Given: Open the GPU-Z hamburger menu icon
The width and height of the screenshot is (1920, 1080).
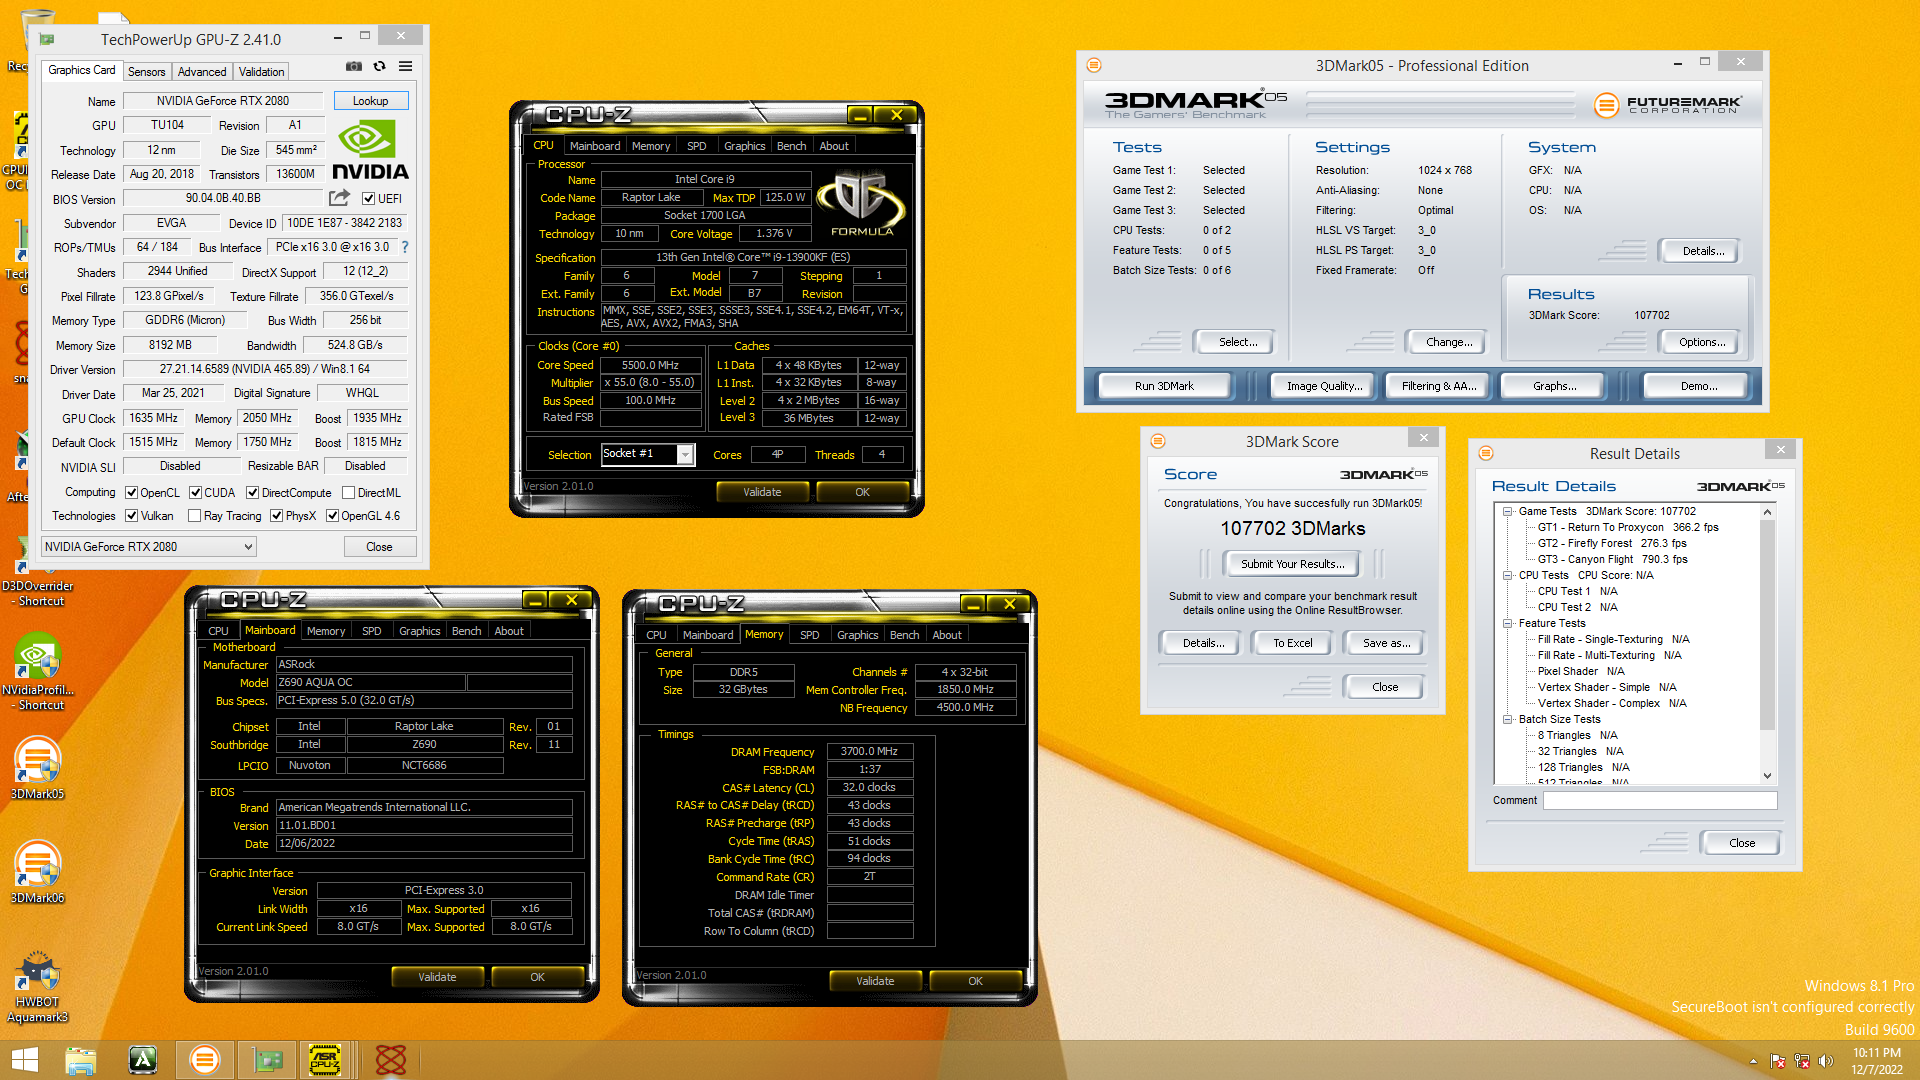Looking at the screenshot, I should [x=406, y=66].
